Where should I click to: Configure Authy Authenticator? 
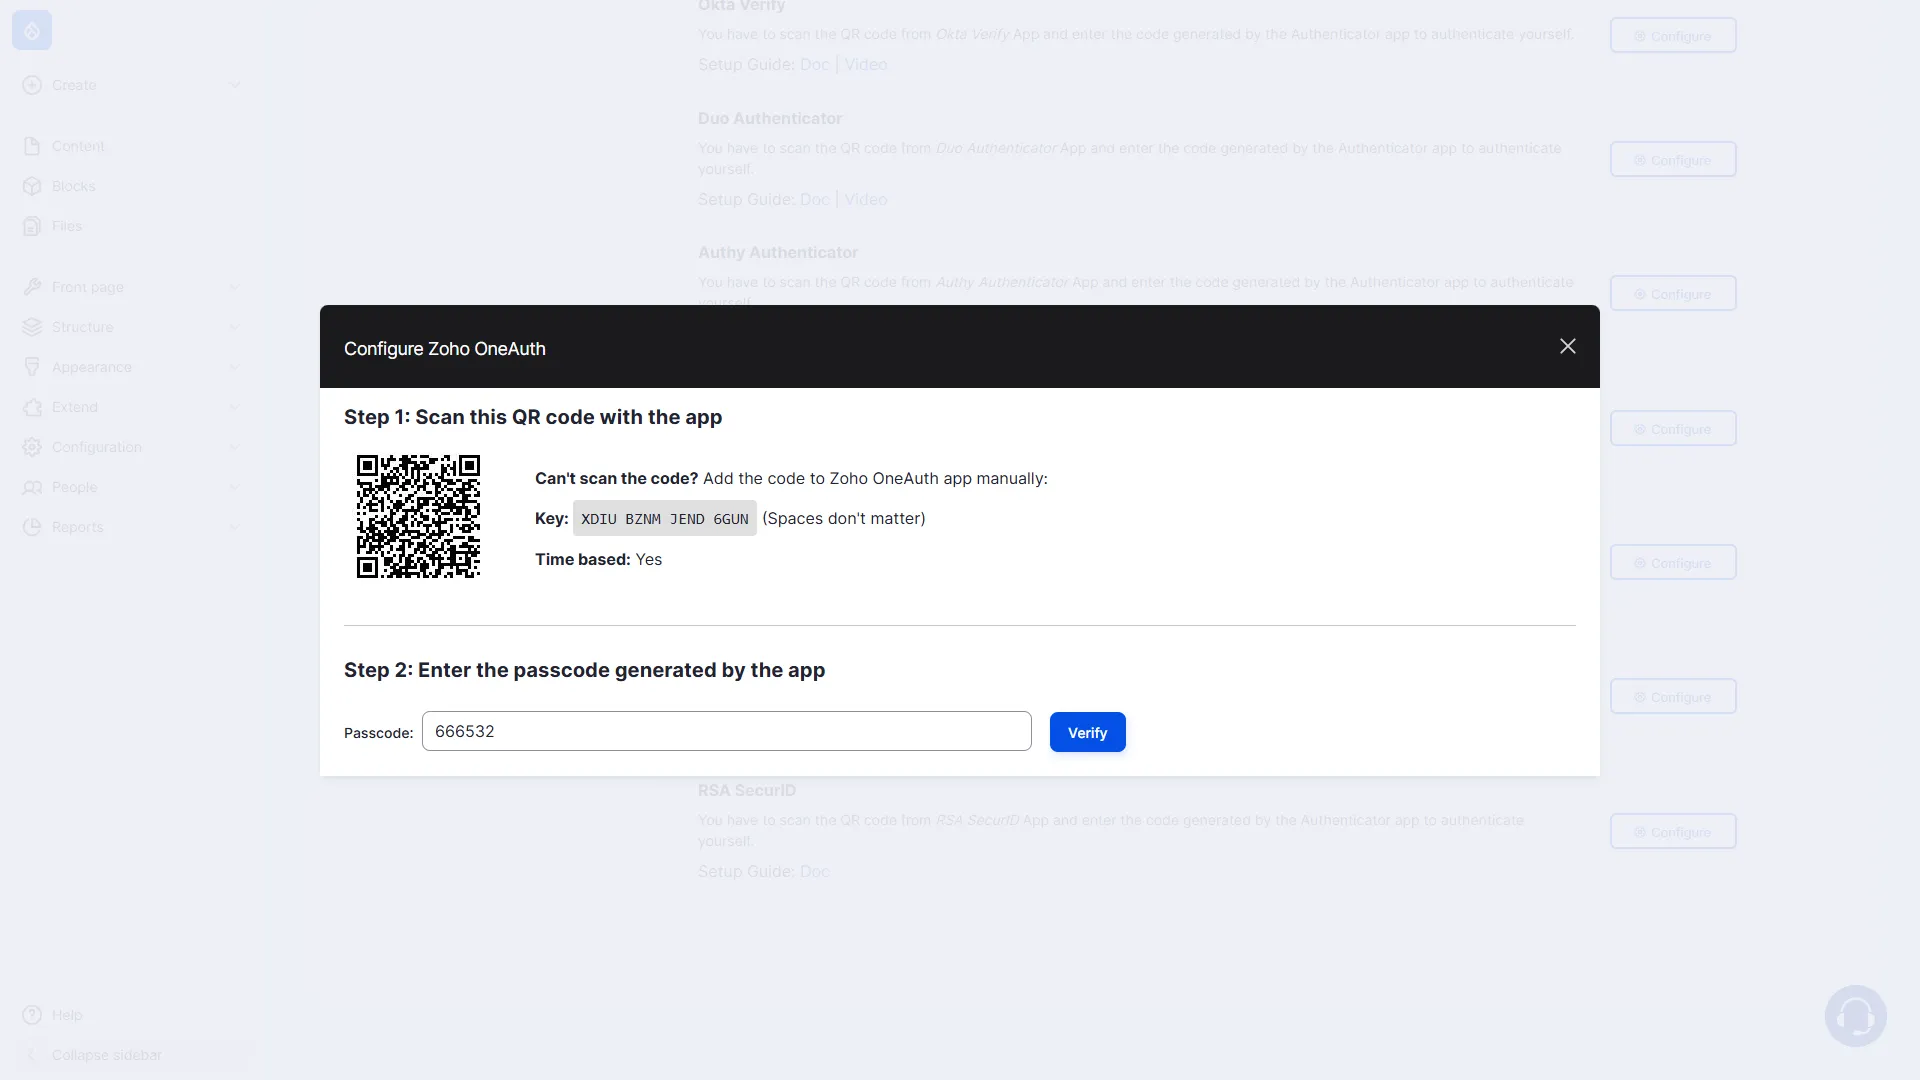coord(1672,294)
